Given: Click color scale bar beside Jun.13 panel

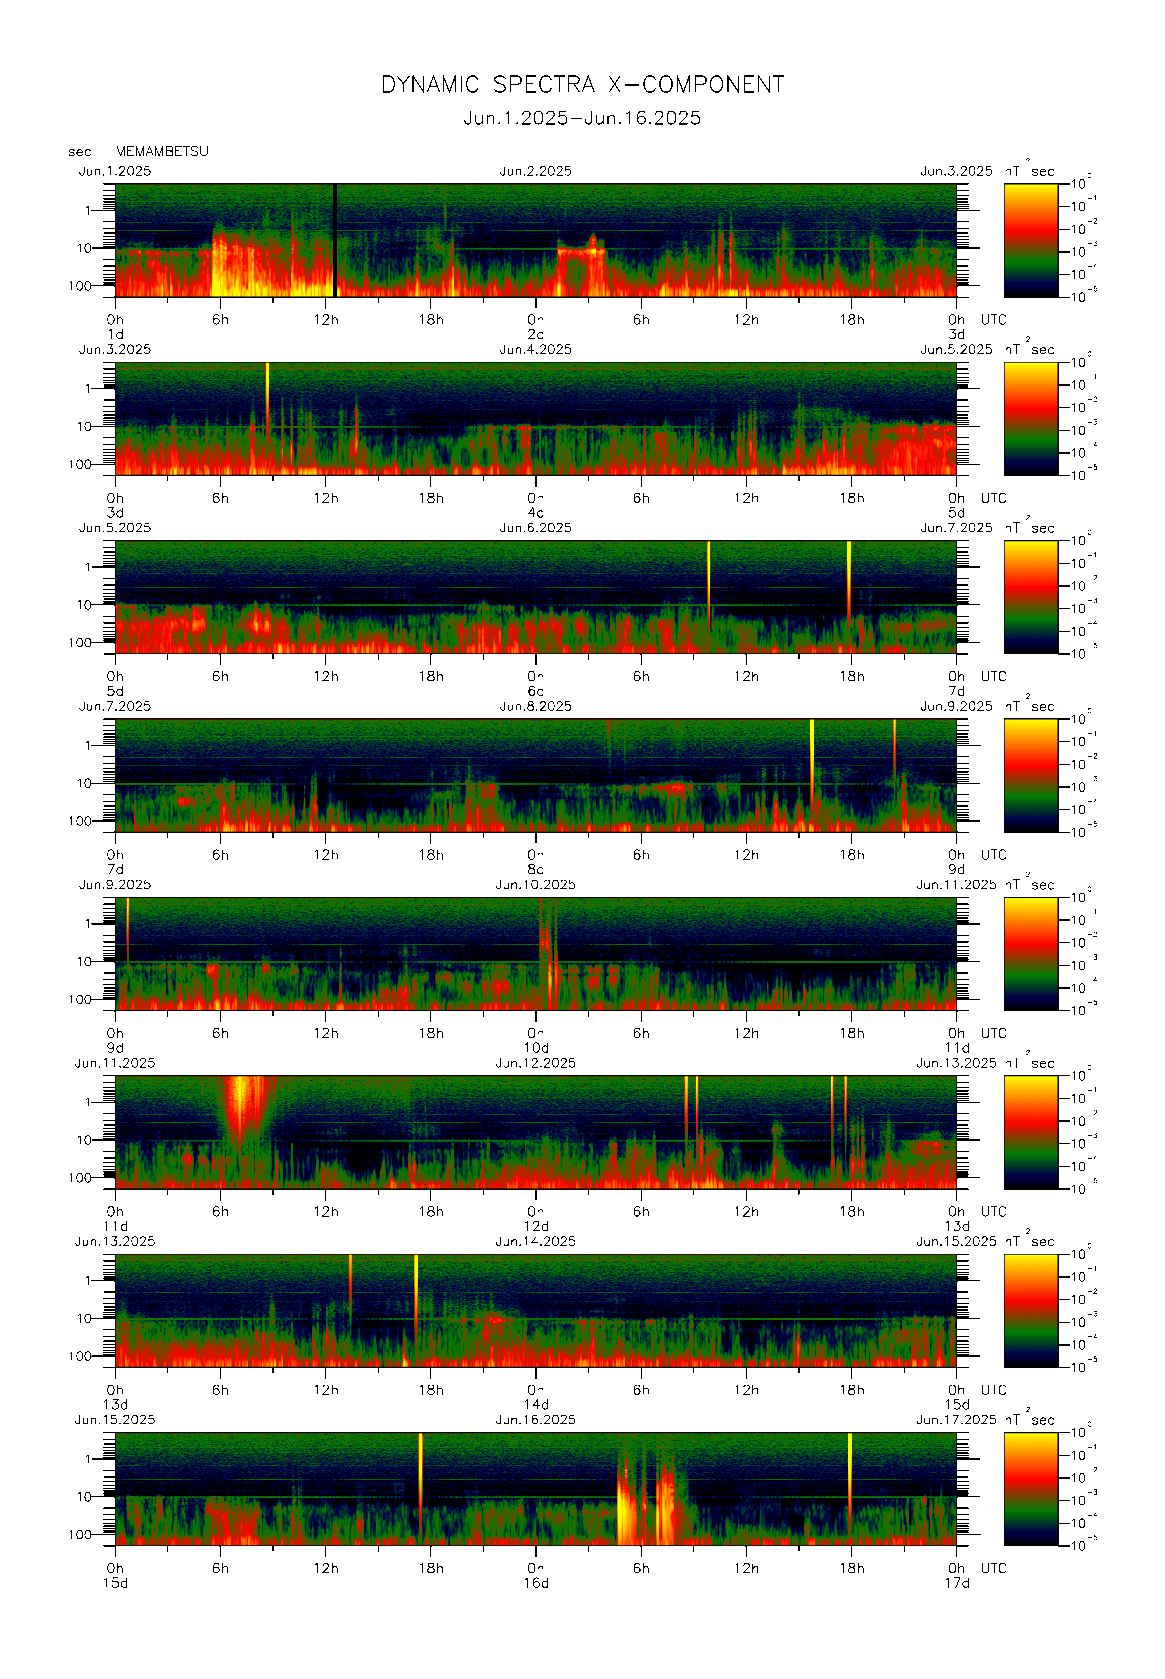Looking at the screenshot, I should pyautogui.click(x=1031, y=1310).
